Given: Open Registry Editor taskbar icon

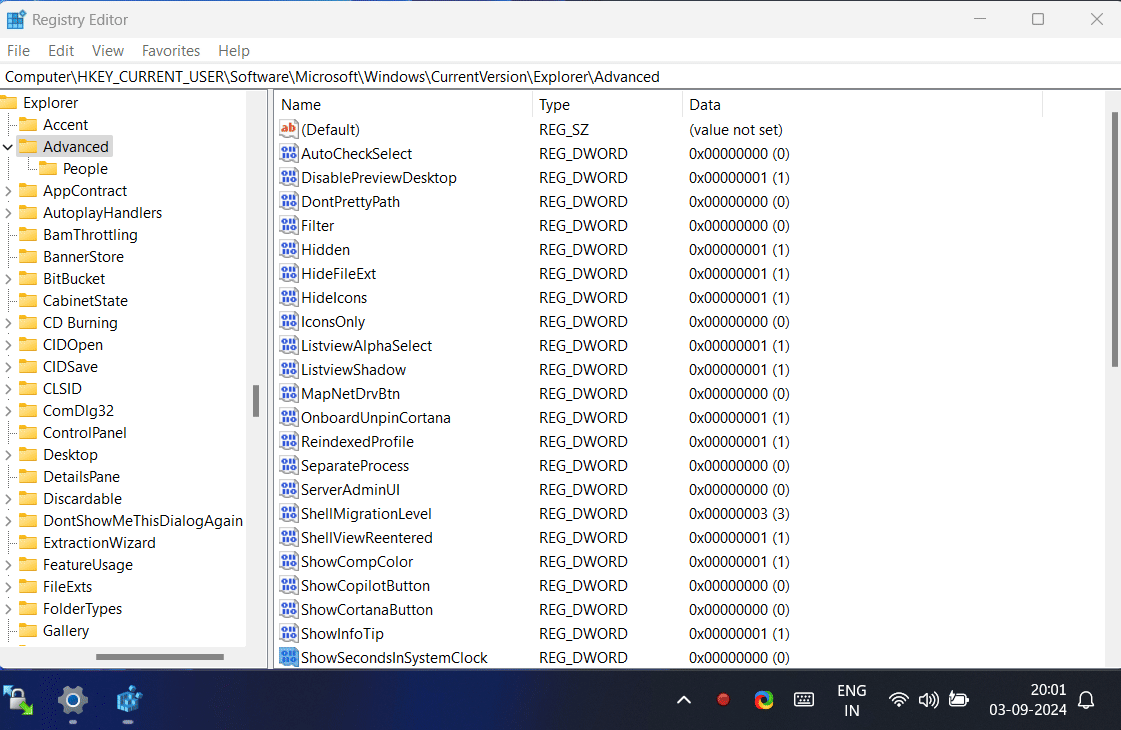Looking at the screenshot, I should 129,700.
